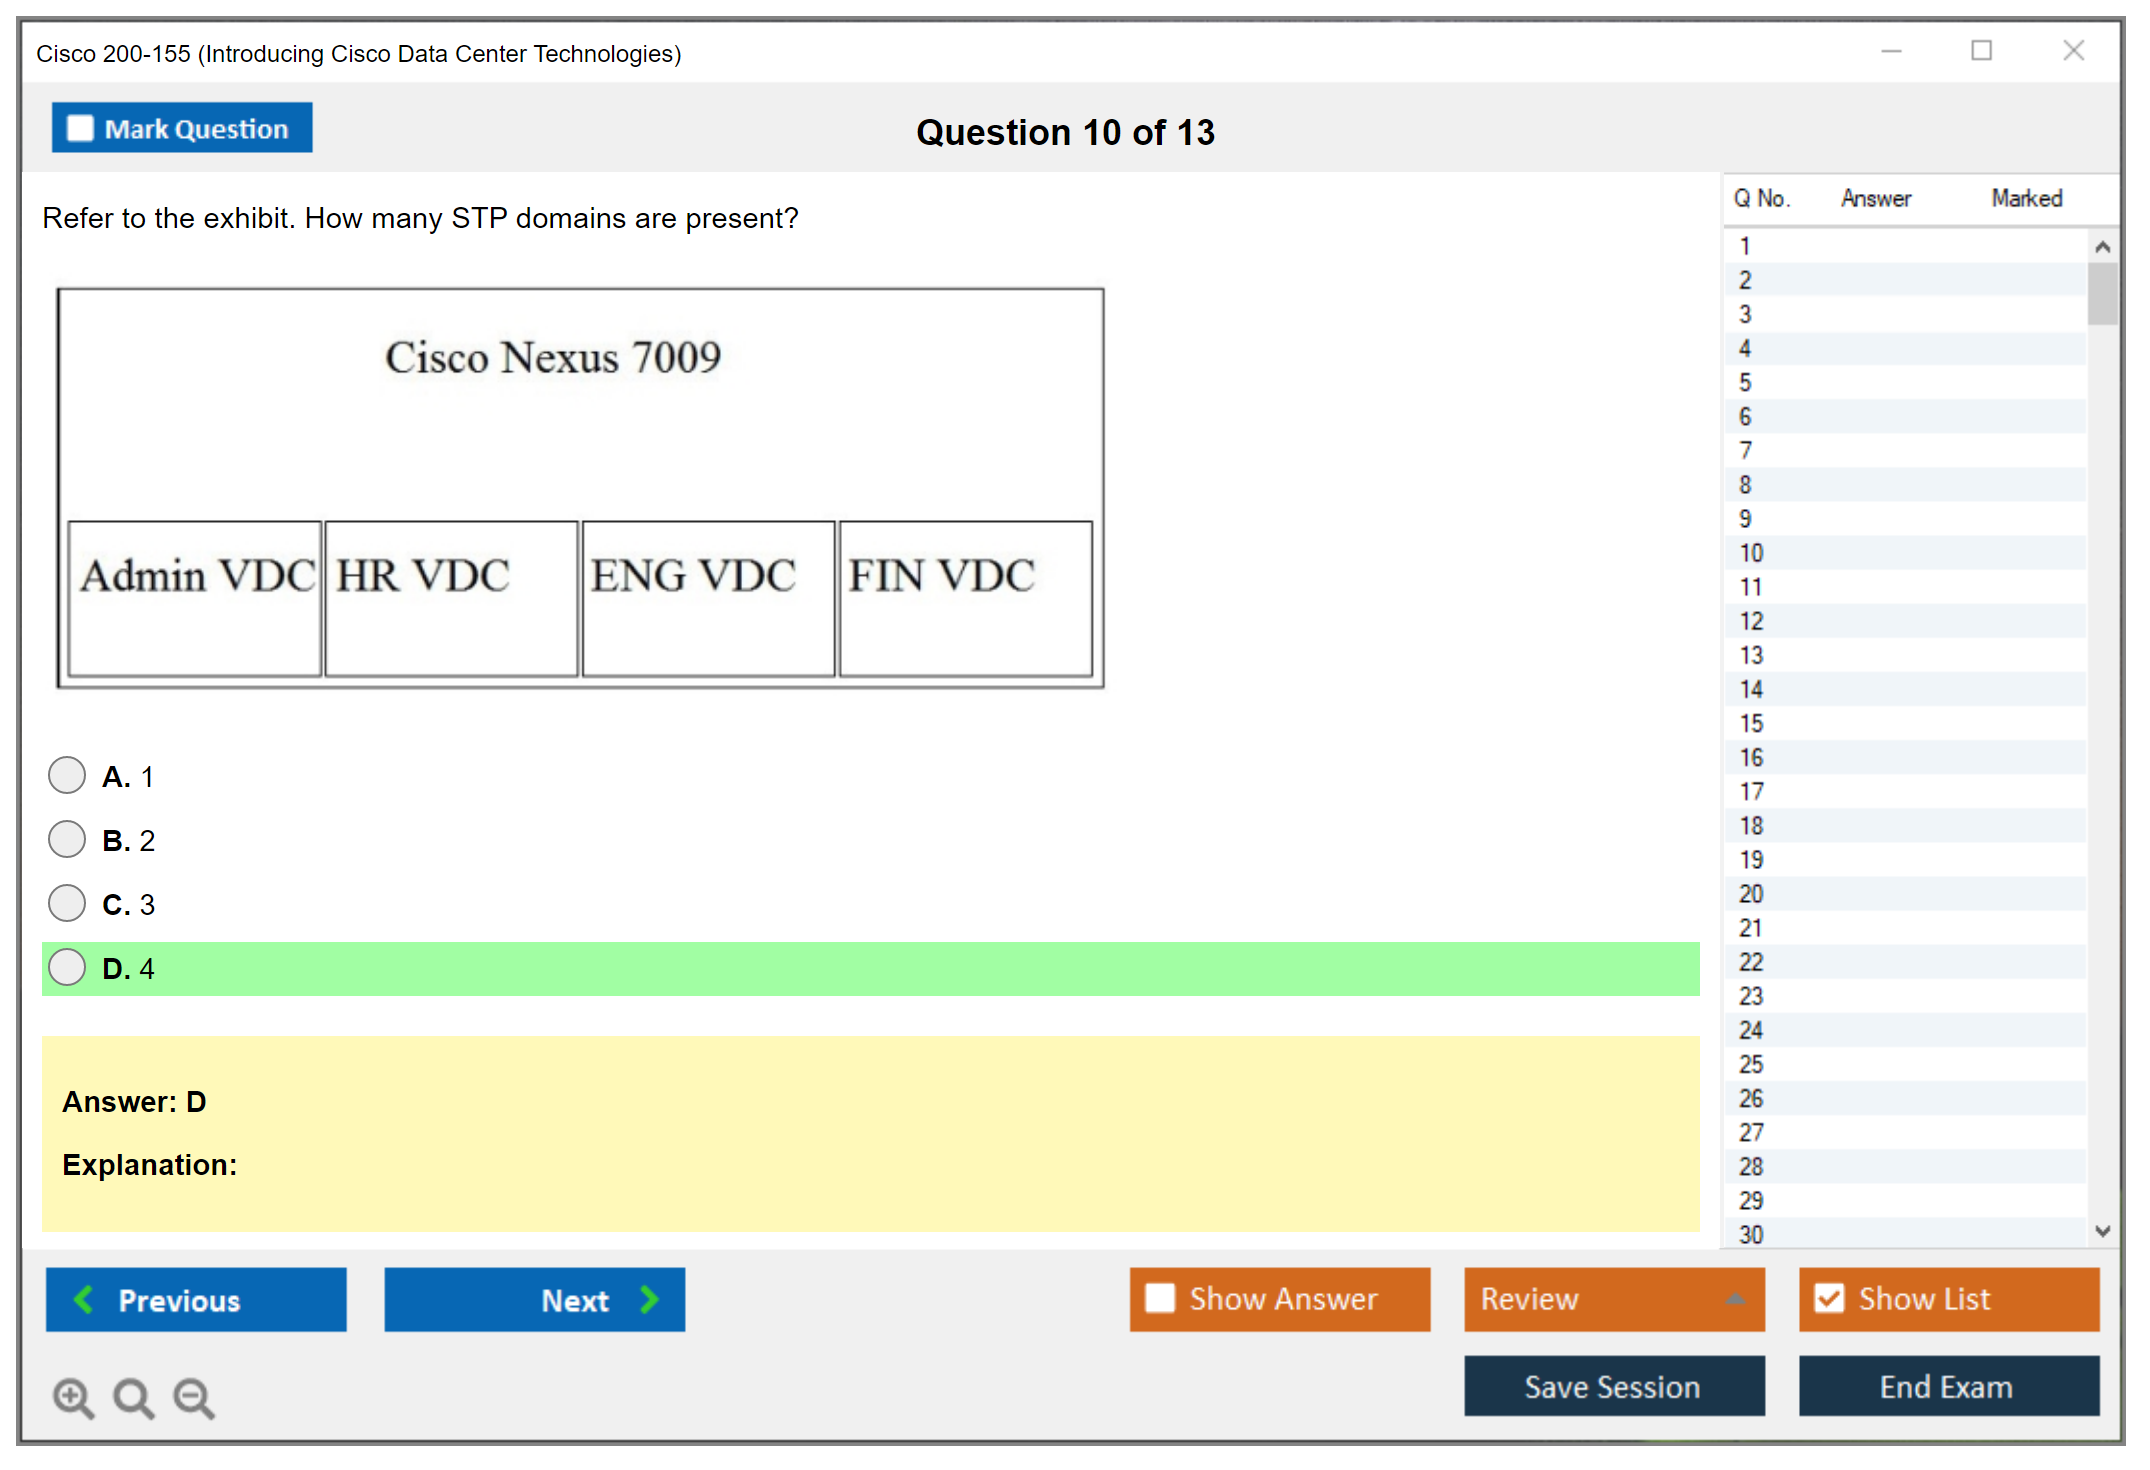Image resolution: width=2150 pixels, height=1470 pixels.
Task: Select question 22 in the list
Action: coord(1751,962)
